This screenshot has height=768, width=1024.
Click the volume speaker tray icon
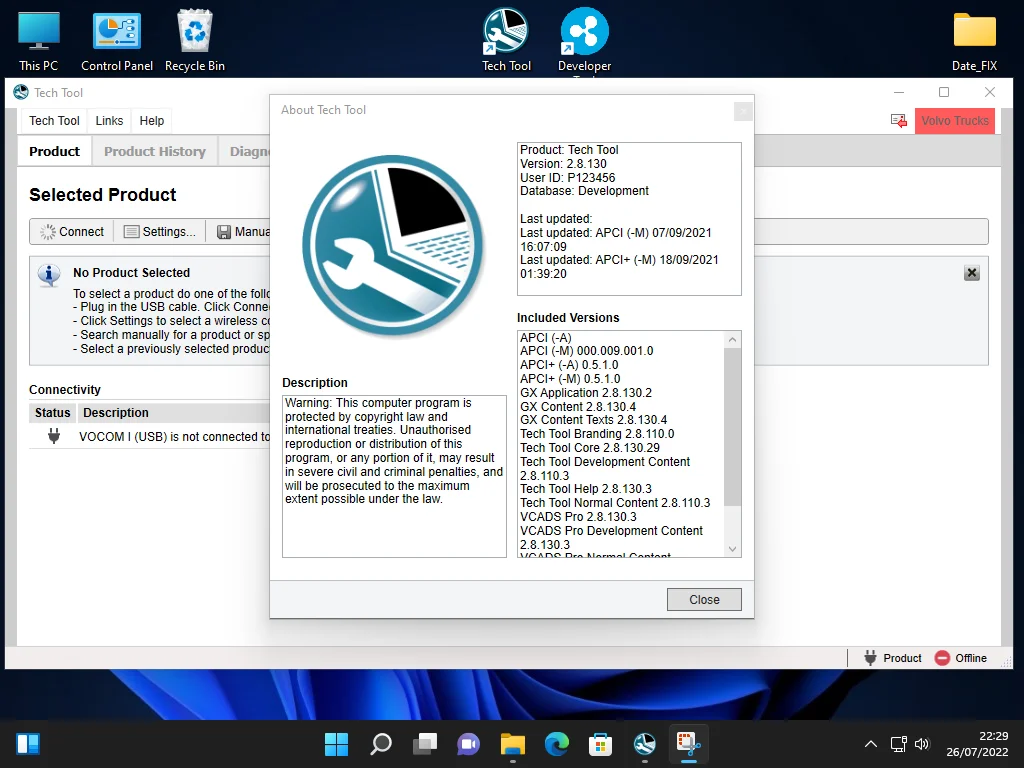pyautogui.click(x=921, y=744)
